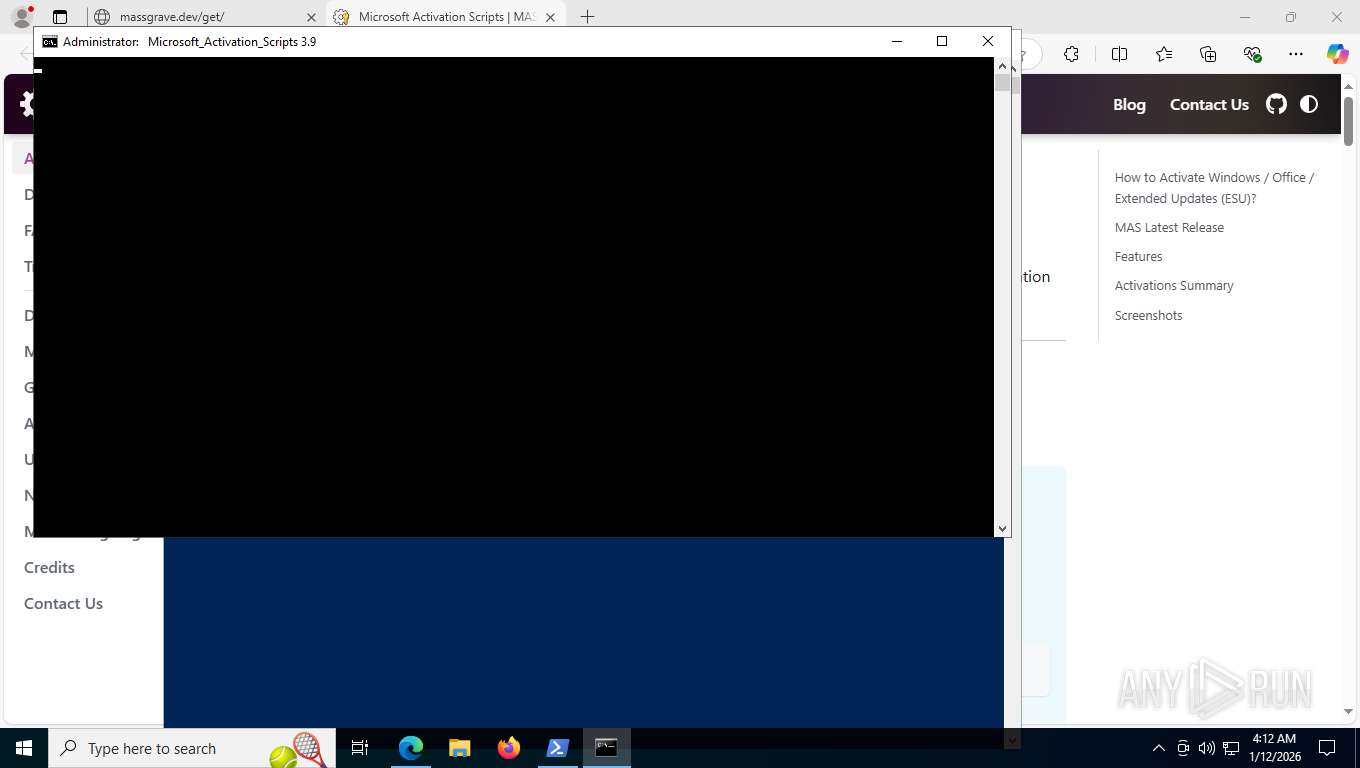Toggle the dark/light theme icon
This screenshot has height=768, width=1360.
(1309, 104)
